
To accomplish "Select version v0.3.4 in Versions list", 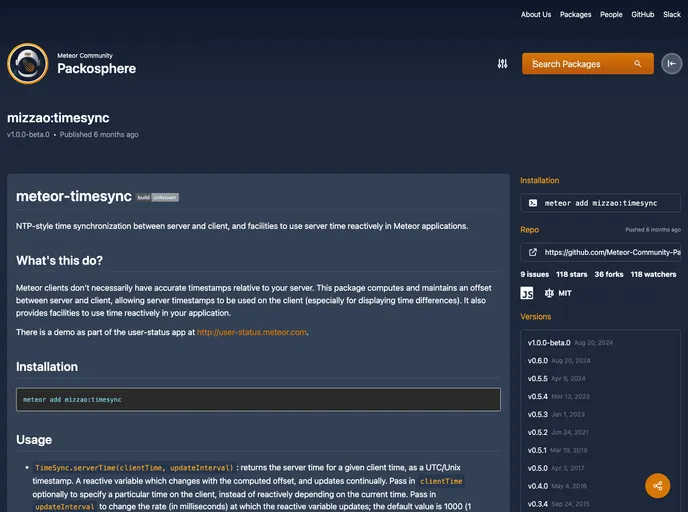I will tap(538, 504).
